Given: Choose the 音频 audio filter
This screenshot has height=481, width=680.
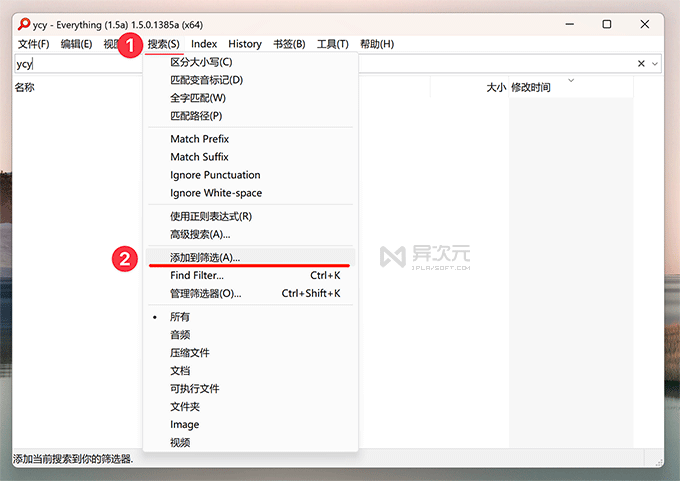Looking at the screenshot, I should 180,335.
